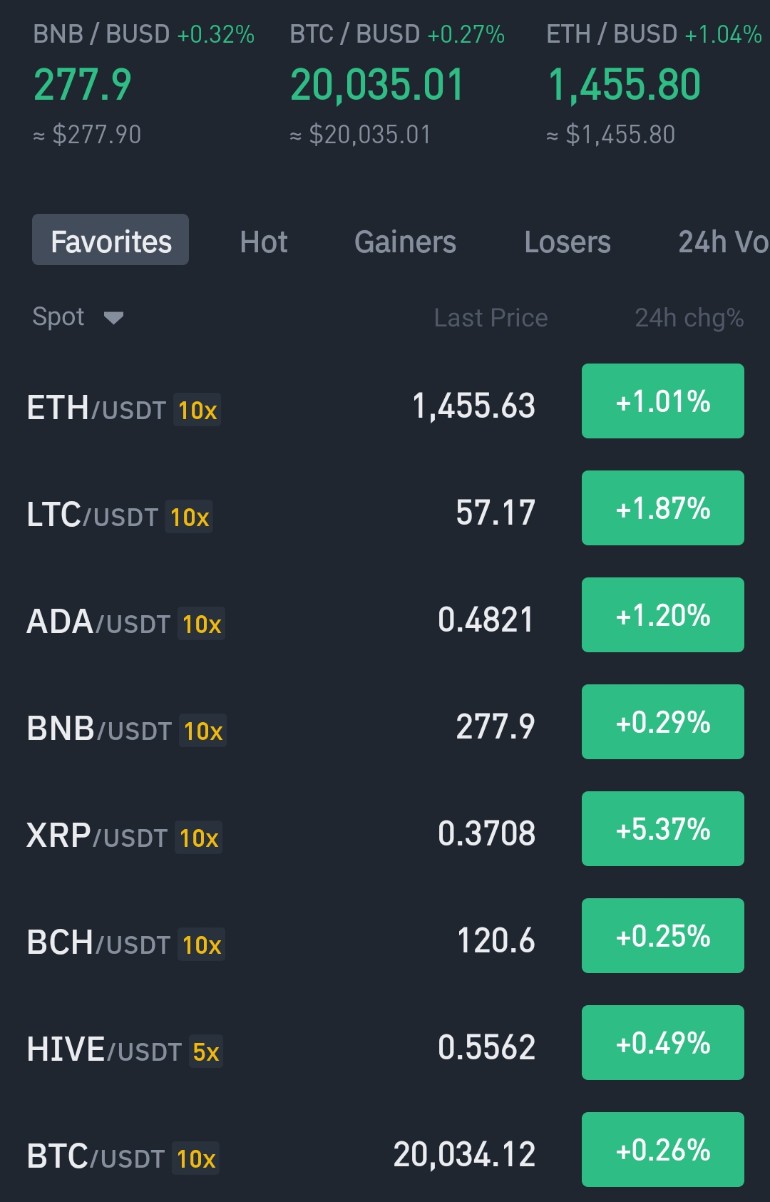Sort by 24h chg% column header
The width and height of the screenshot is (770, 1202).
pos(689,318)
